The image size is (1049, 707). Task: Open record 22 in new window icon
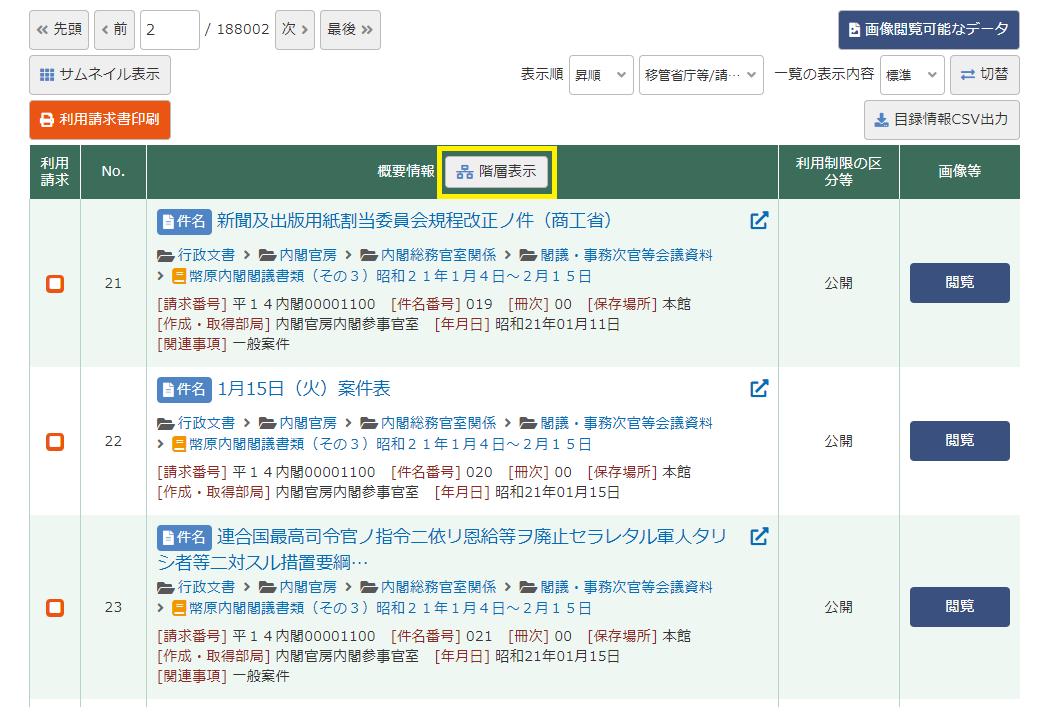pos(759,389)
